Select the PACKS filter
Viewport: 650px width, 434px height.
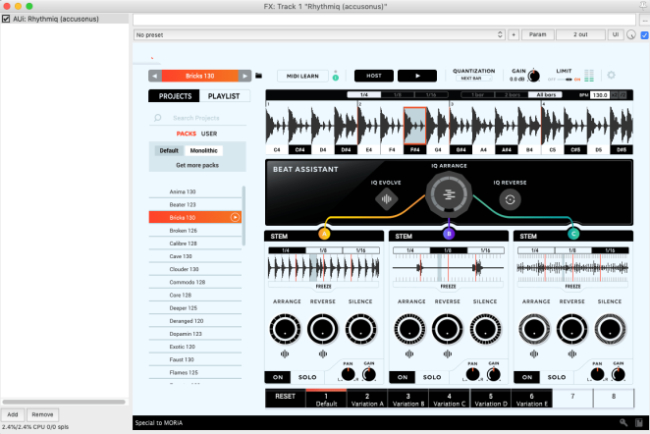coord(186,133)
